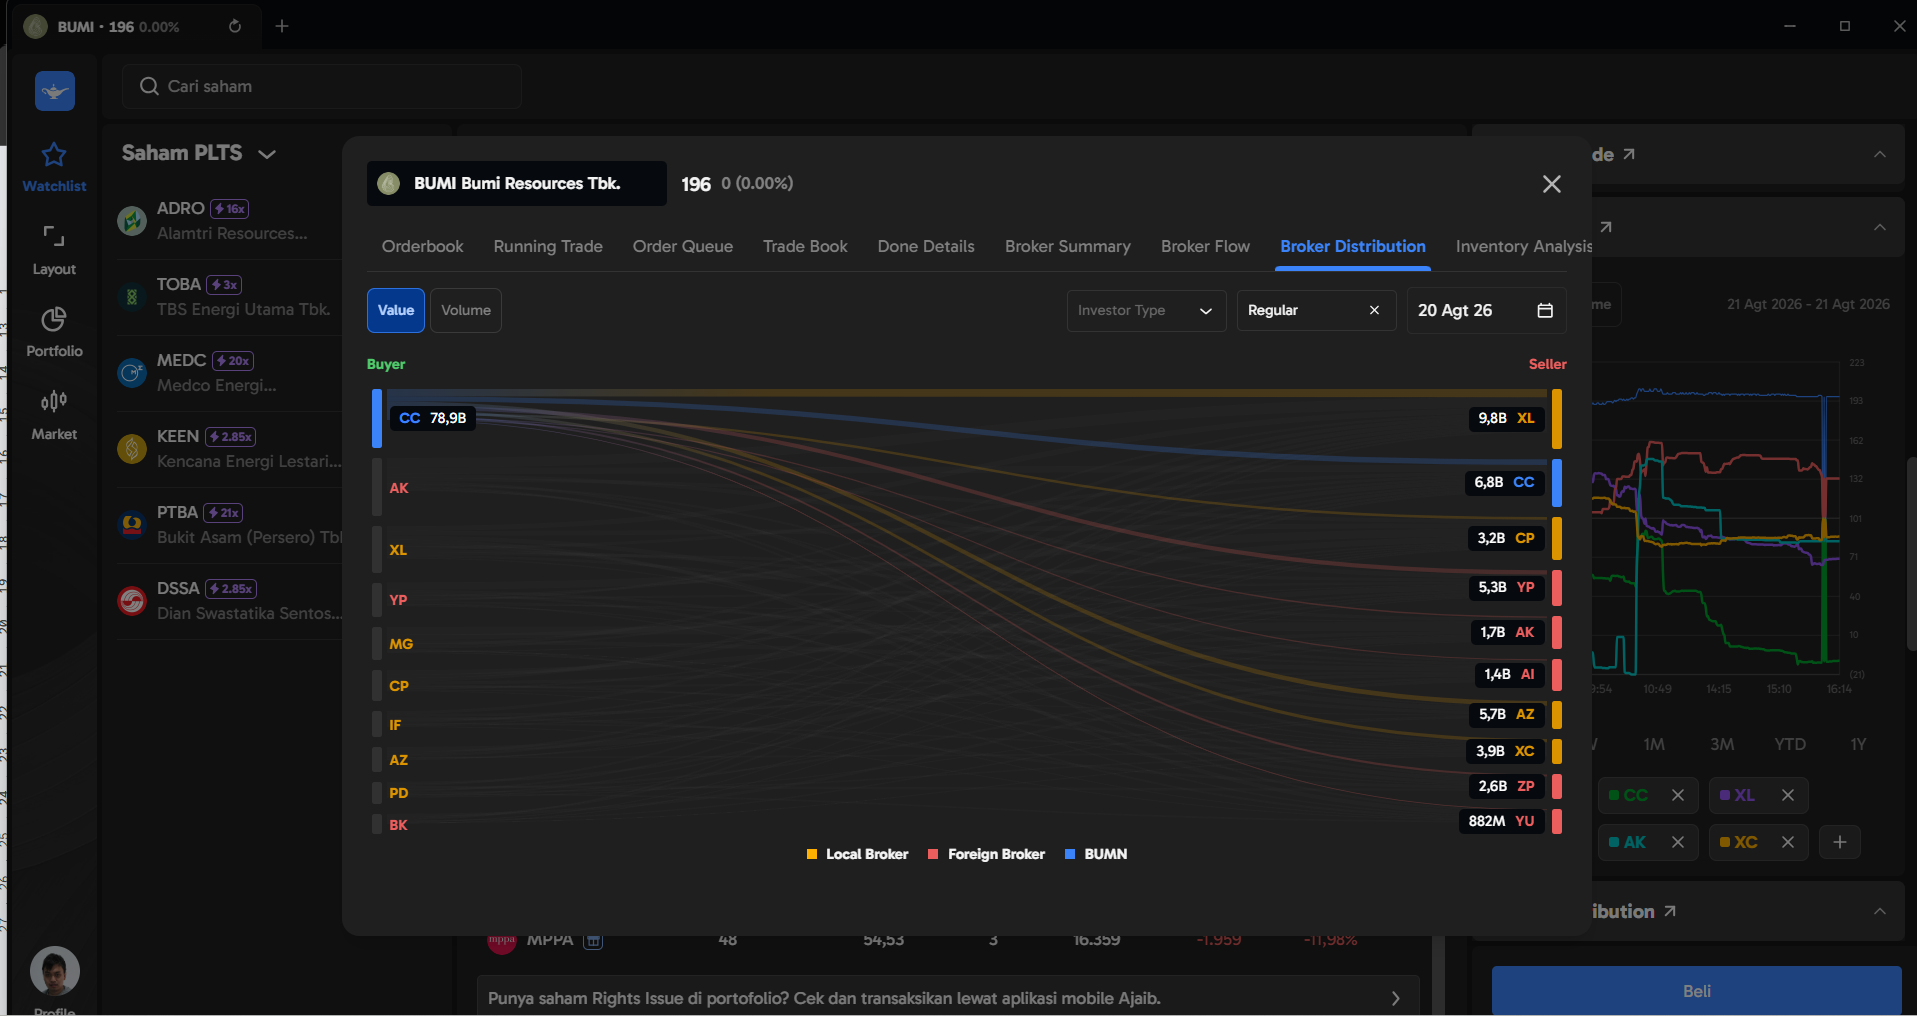This screenshot has width=1917, height=1016.
Task: Close the Broker Distribution dialog
Action: pos(1552,184)
